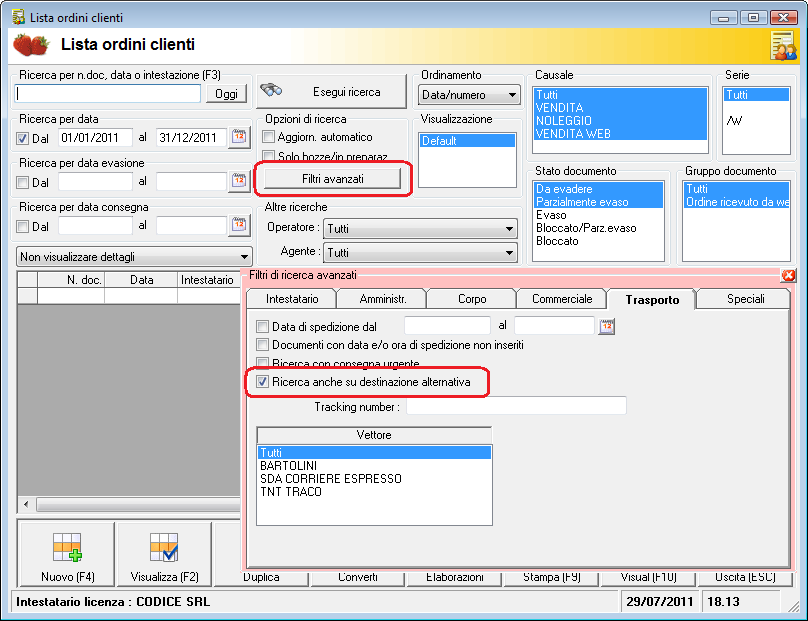Screen dimensions: 808x621
Task: Select Bloccato/Parz.evaso status
Action: 598,228
